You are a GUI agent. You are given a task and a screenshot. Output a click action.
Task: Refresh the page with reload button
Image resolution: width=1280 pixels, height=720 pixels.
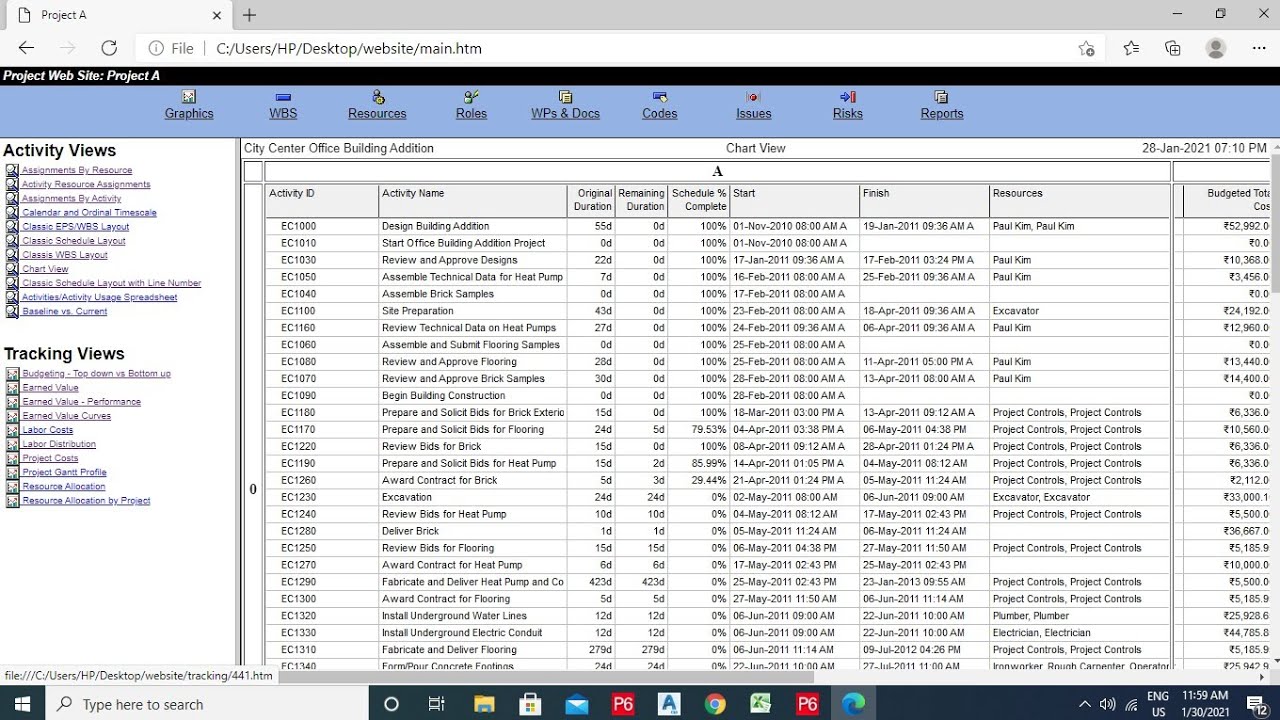(109, 48)
